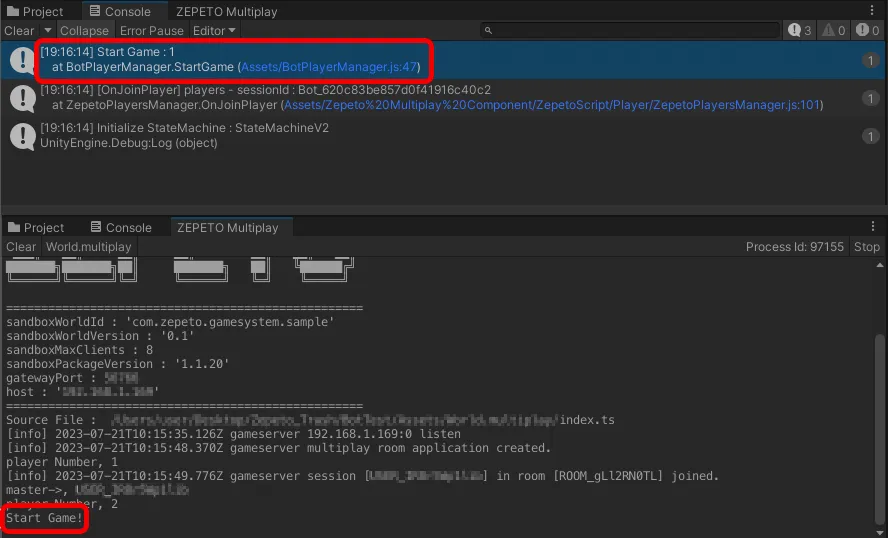Click info icon of OnJoinPlayer entry
Viewport: 888px width, 538px height.
23,98
